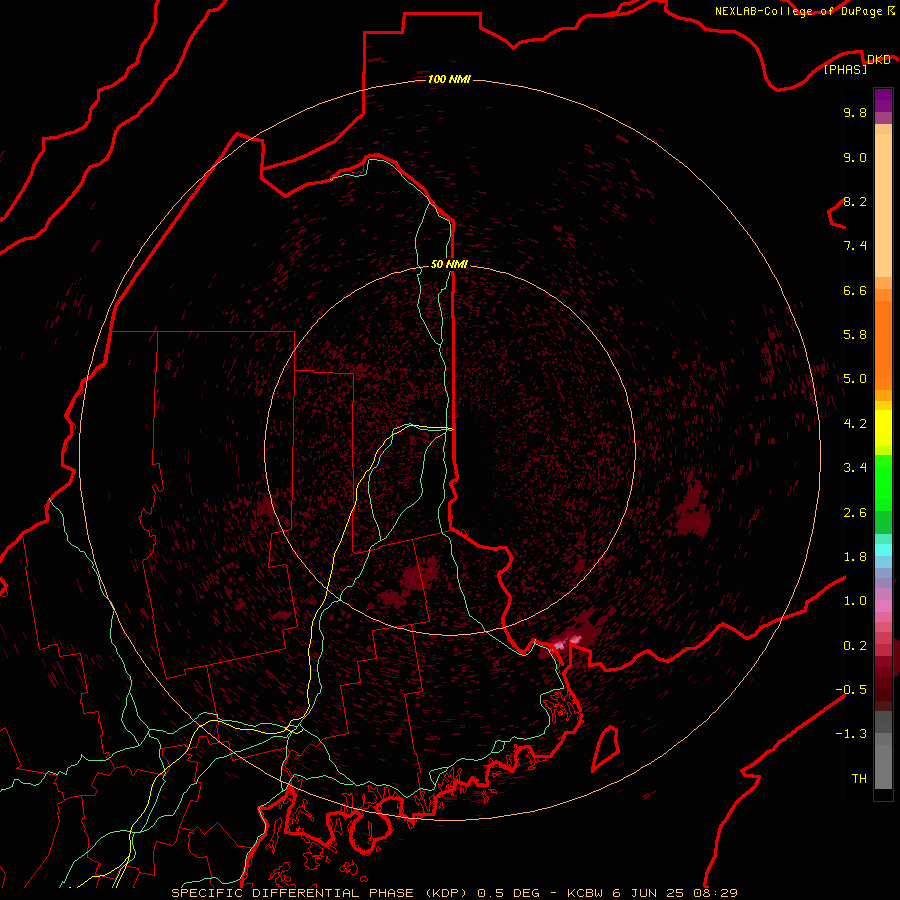Click the [PHAS] legend label
This screenshot has width=900, height=900.
(845, 70)
